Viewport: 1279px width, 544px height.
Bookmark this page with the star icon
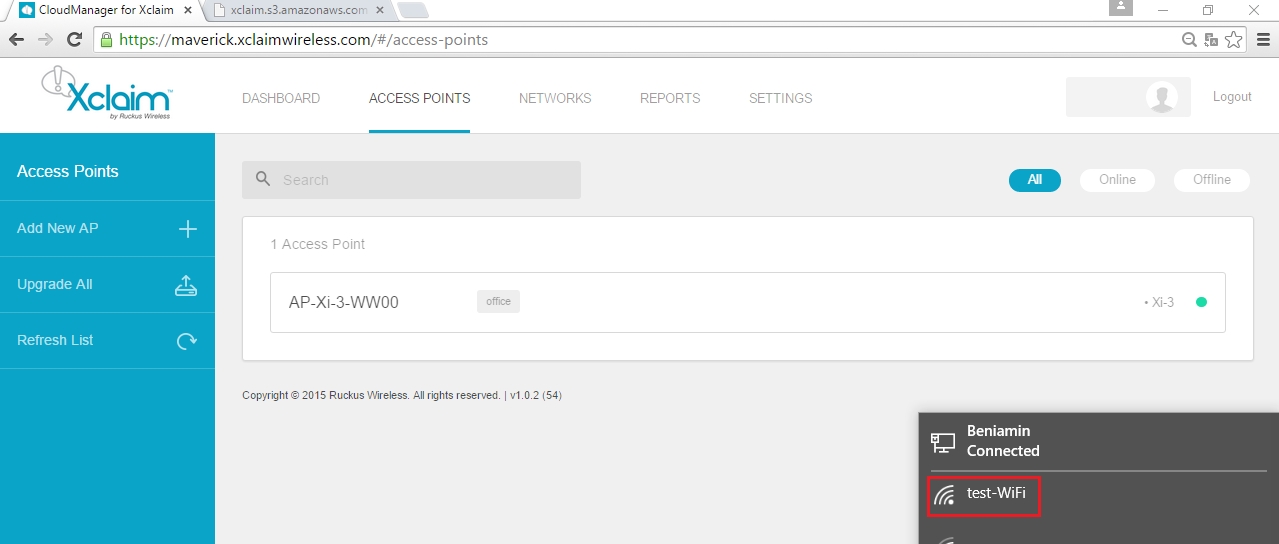click(1234, 40)
